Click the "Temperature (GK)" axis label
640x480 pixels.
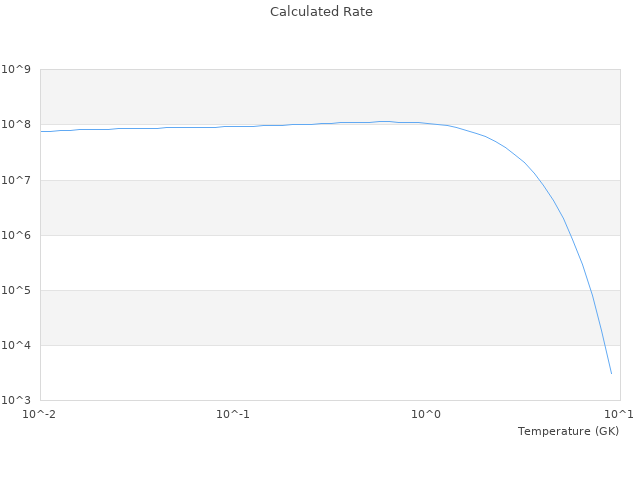pyautogui.click(x=568, y=431)
